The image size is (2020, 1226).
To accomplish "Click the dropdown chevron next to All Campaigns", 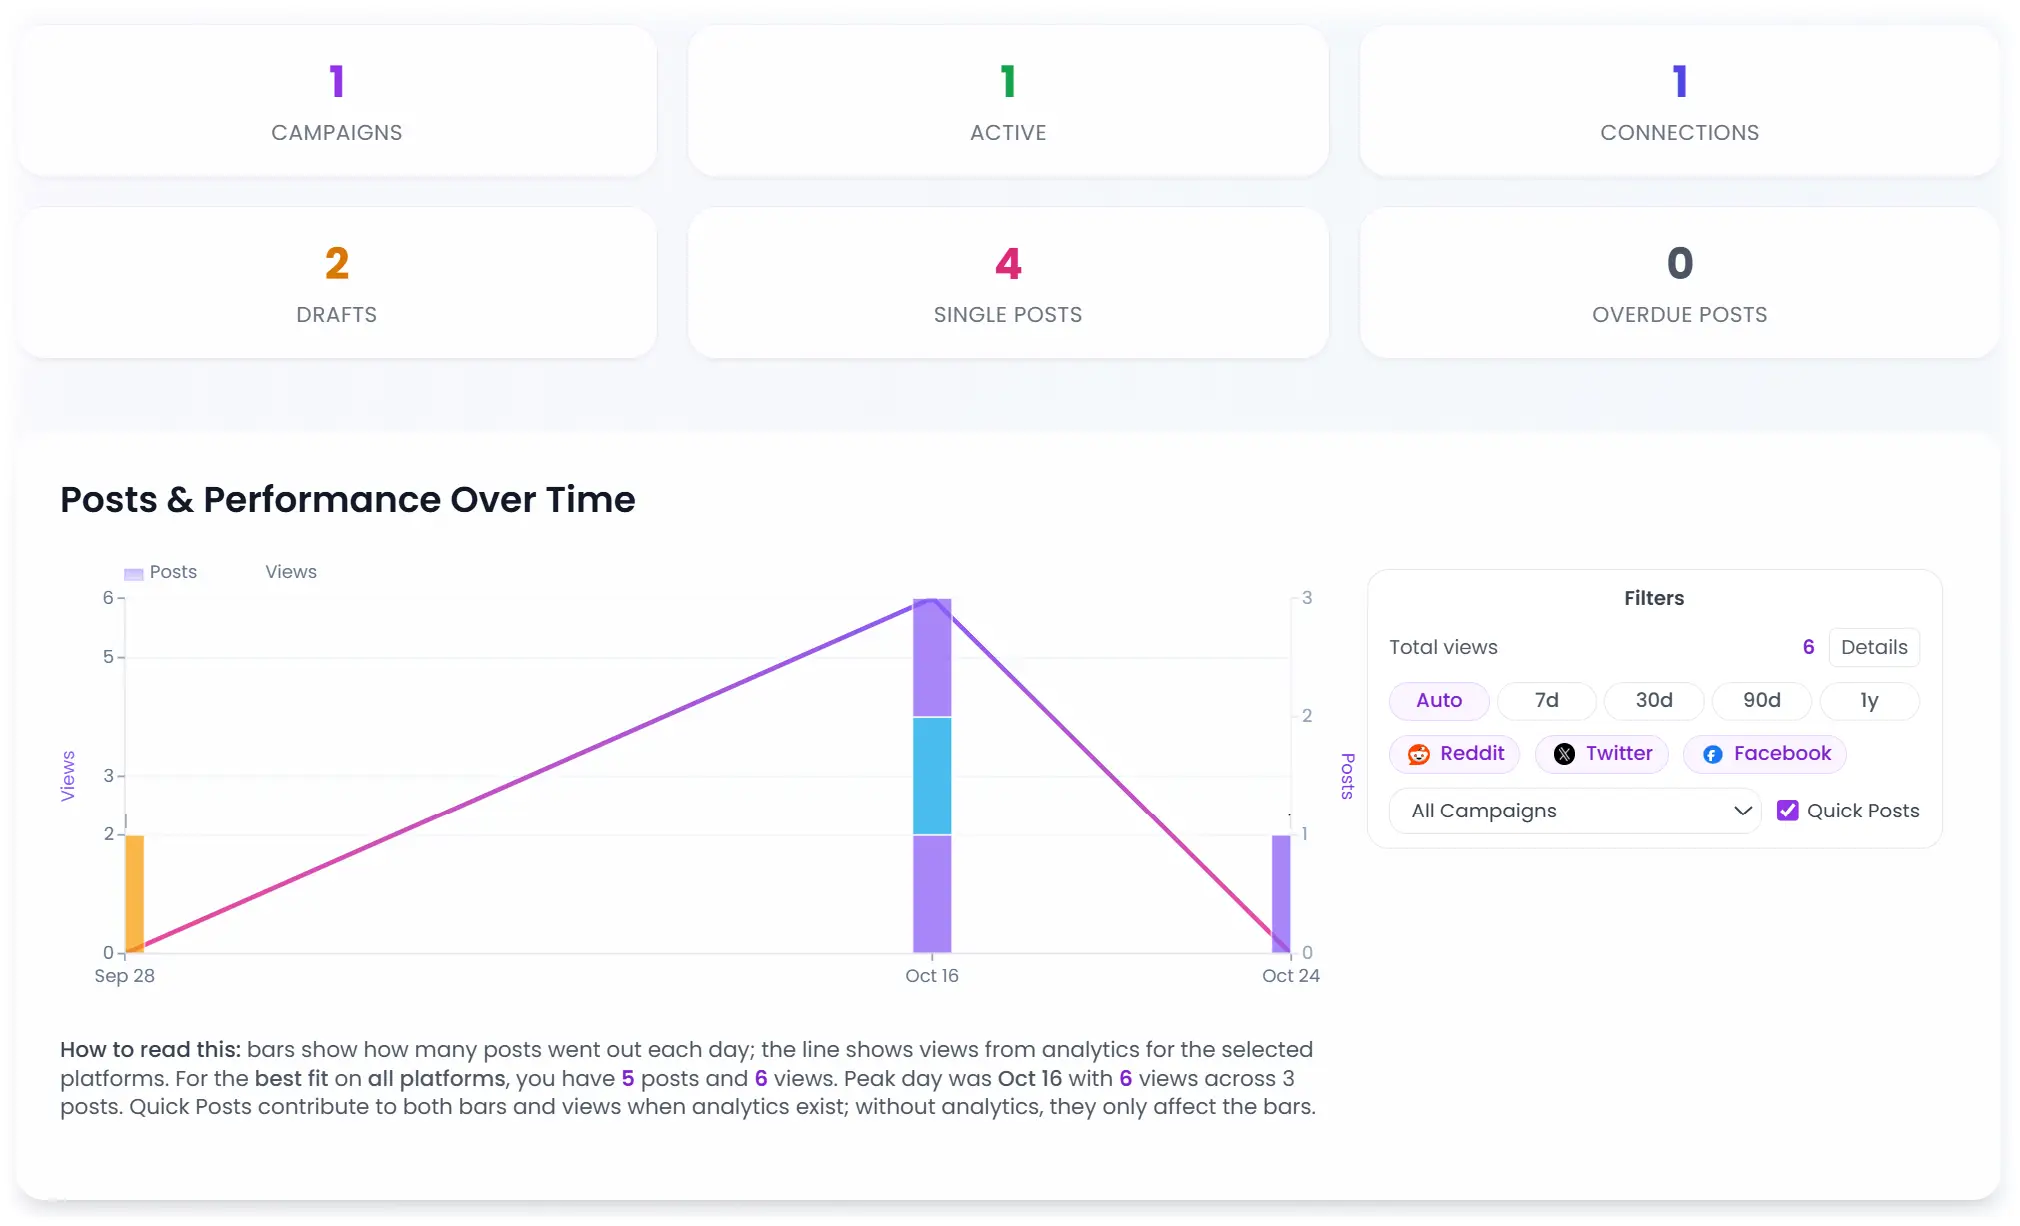I will click(1741, 811).
